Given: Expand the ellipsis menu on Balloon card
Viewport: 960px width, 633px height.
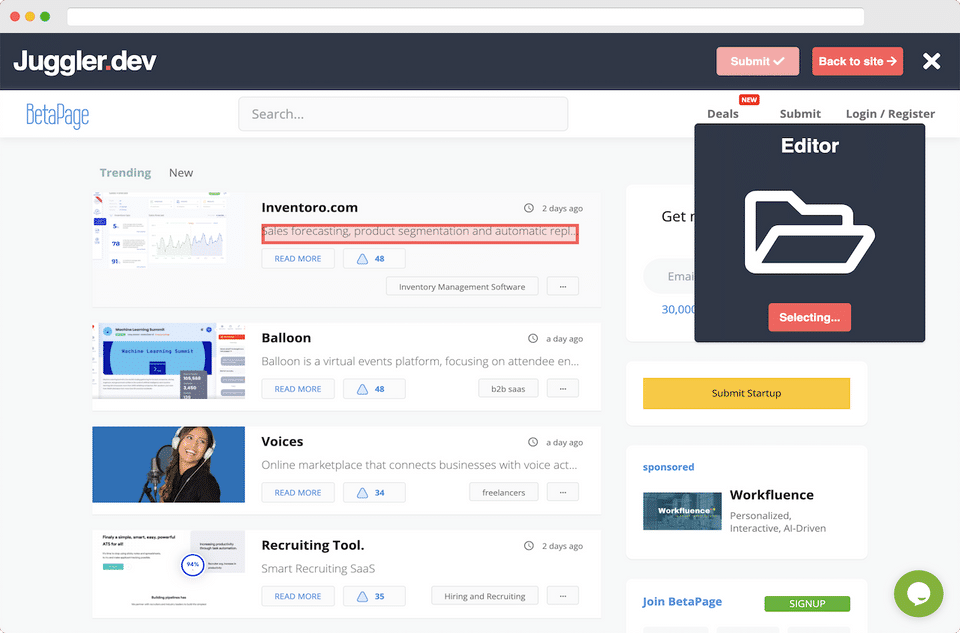Looking at the screenshot, I should point(563,388).
